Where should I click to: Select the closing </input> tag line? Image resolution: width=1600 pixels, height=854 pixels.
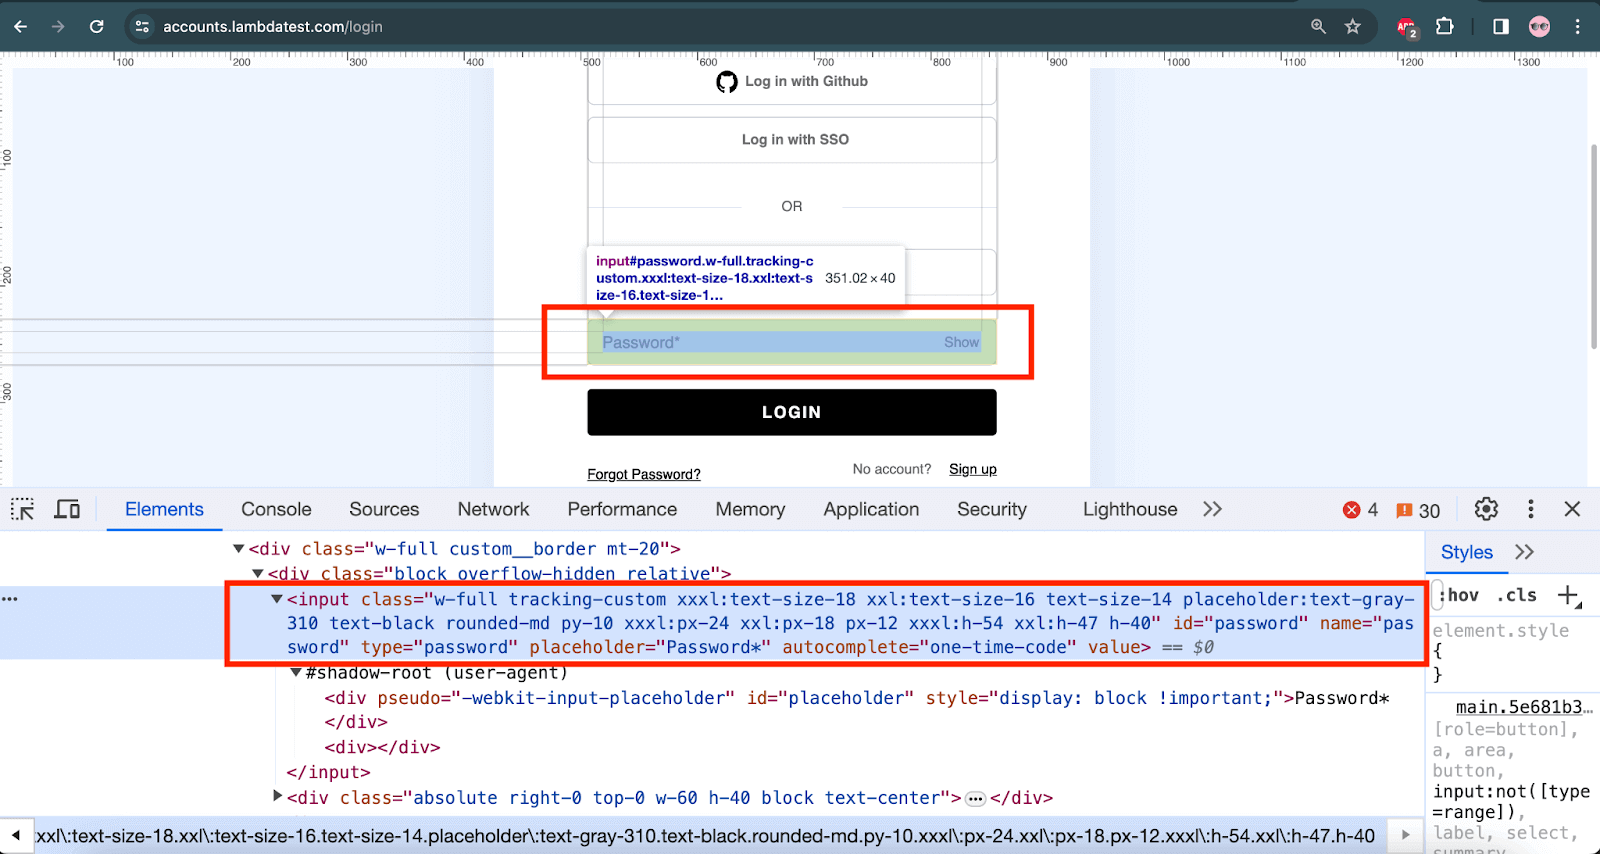[328, 772]
